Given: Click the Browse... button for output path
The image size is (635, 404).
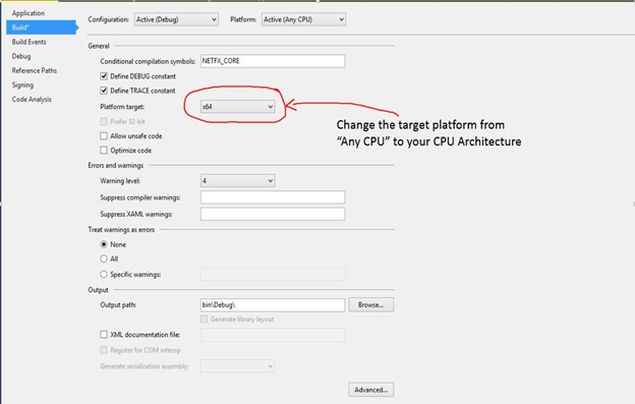Looking at the screenshot, I should click(x=371, y=305).
